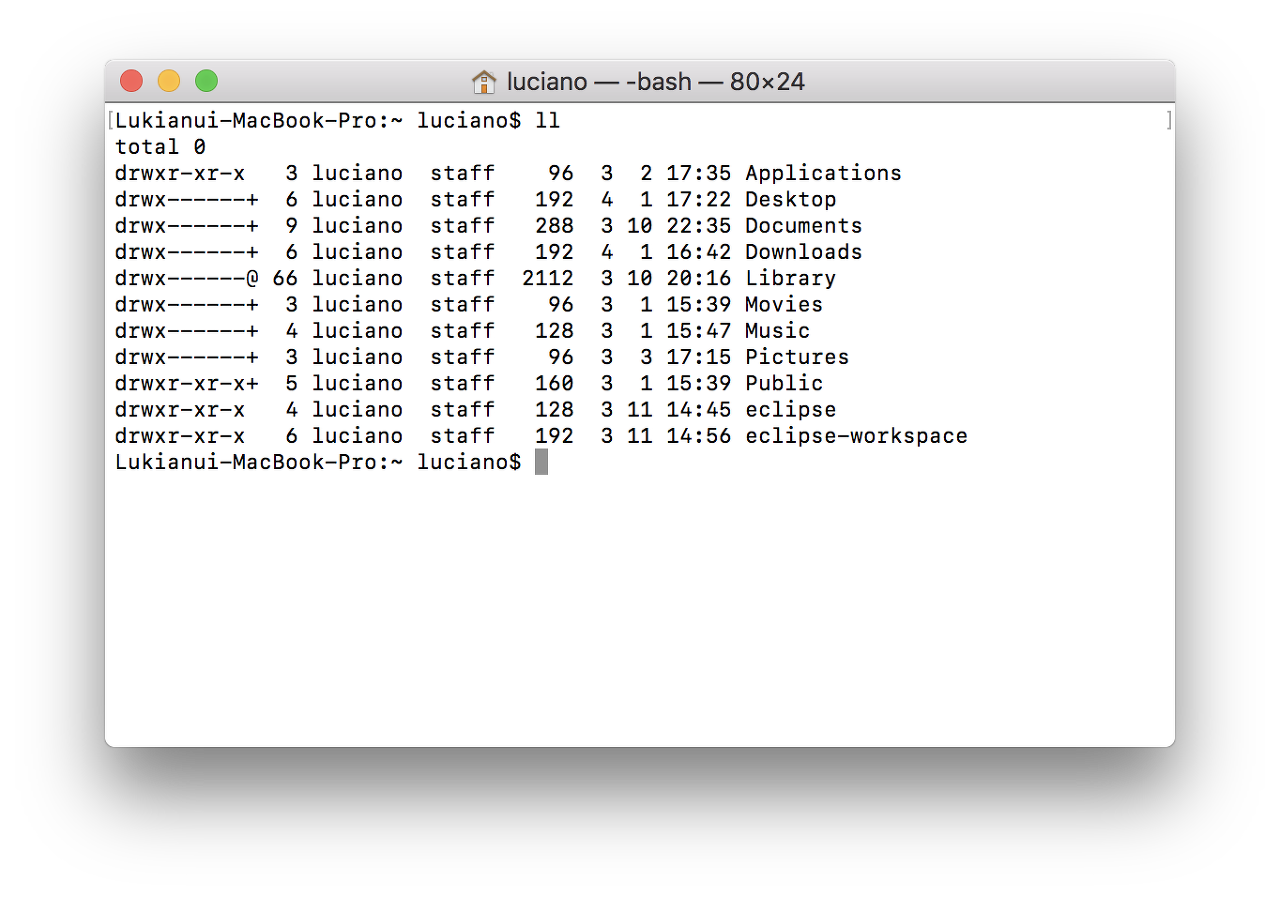Click the "Desktop" directory name

click(790, 199)
